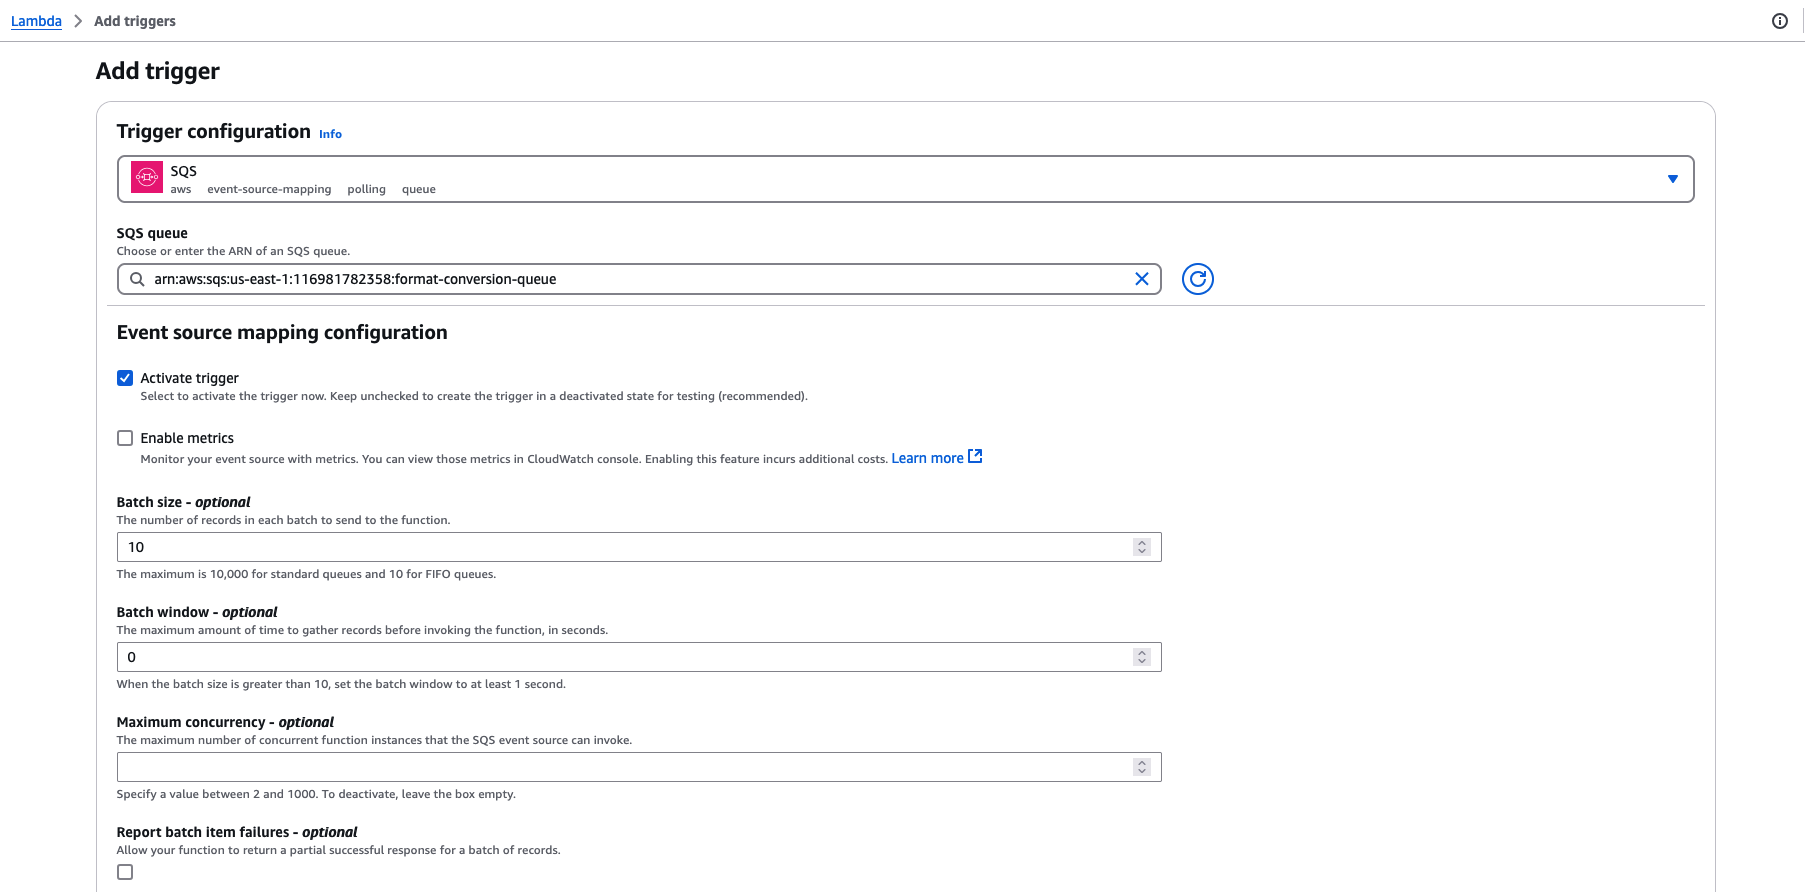Screen dimensions: 1805x892
Task: Click into the Batch size field
Action: [x=639, y=547]
